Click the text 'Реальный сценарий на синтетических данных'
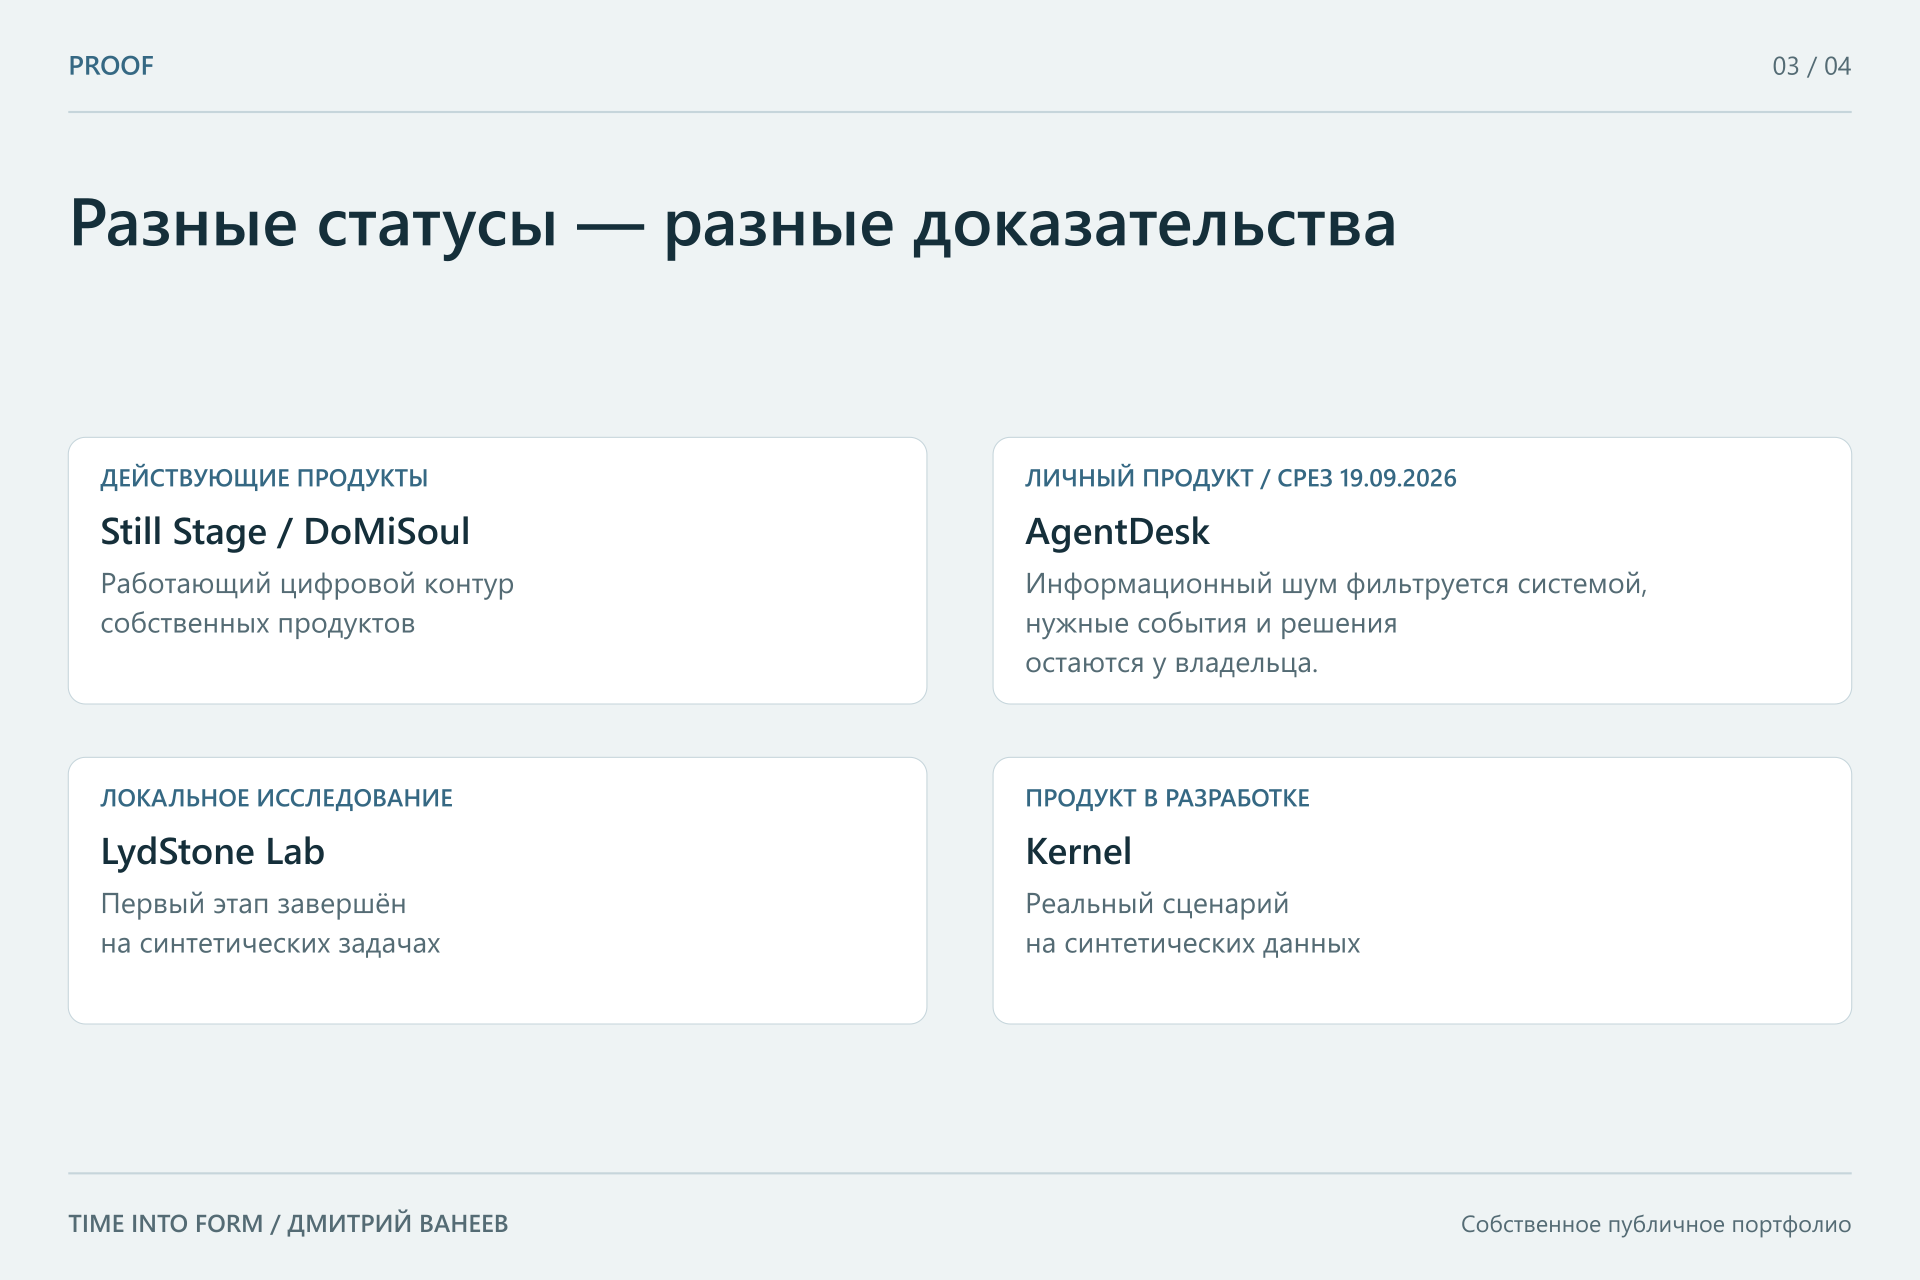Image resolution: width=1920 pixels, height=1280 pixels. (1193, 923)
